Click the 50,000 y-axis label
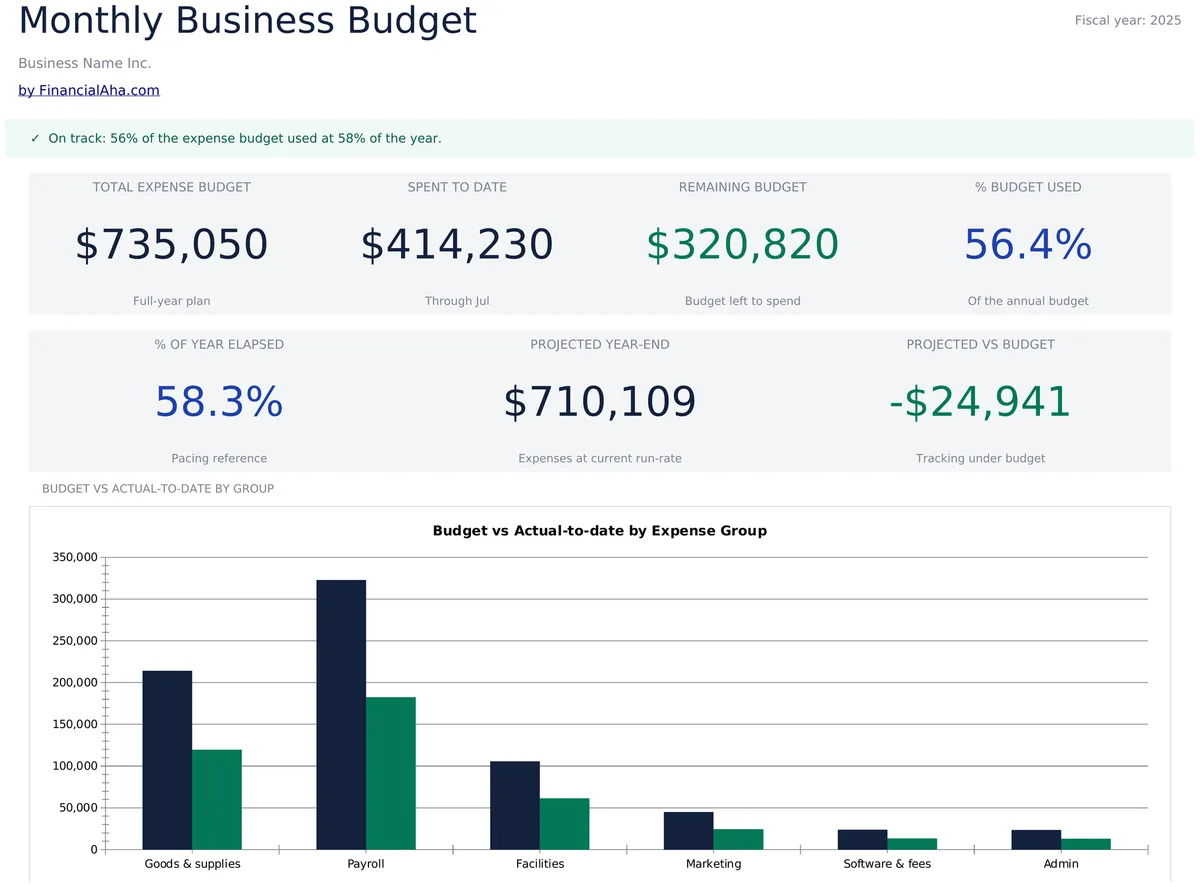 coord(79,808)
